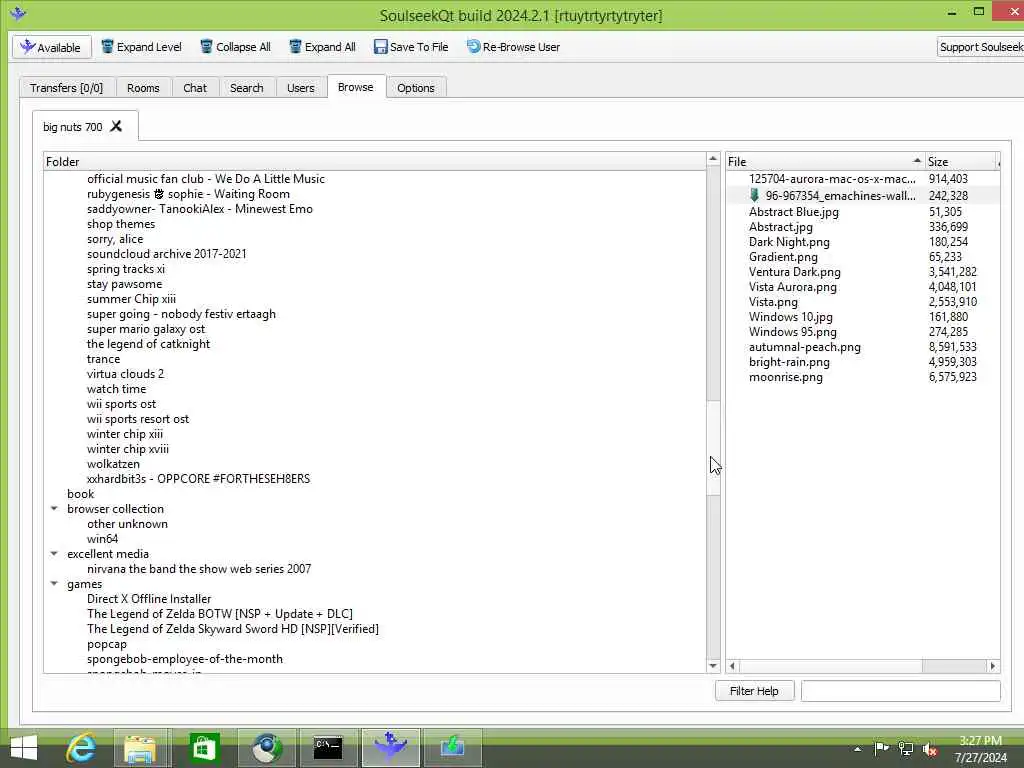Click the Support Soulseek button
Image resolution: width=1024 pixels, height=768 pixels.
point(980,47)
